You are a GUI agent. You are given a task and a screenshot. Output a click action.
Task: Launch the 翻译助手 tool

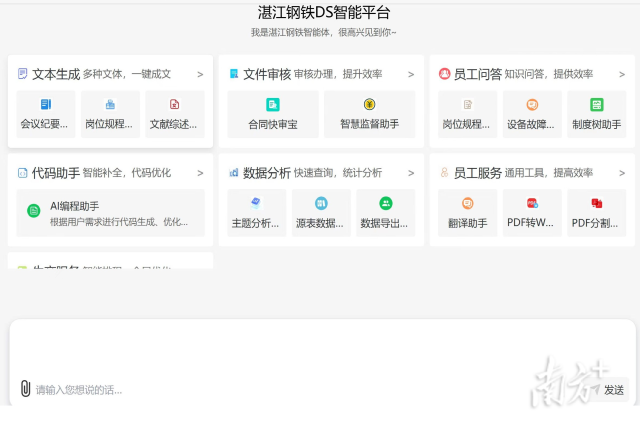click(468, 213)
